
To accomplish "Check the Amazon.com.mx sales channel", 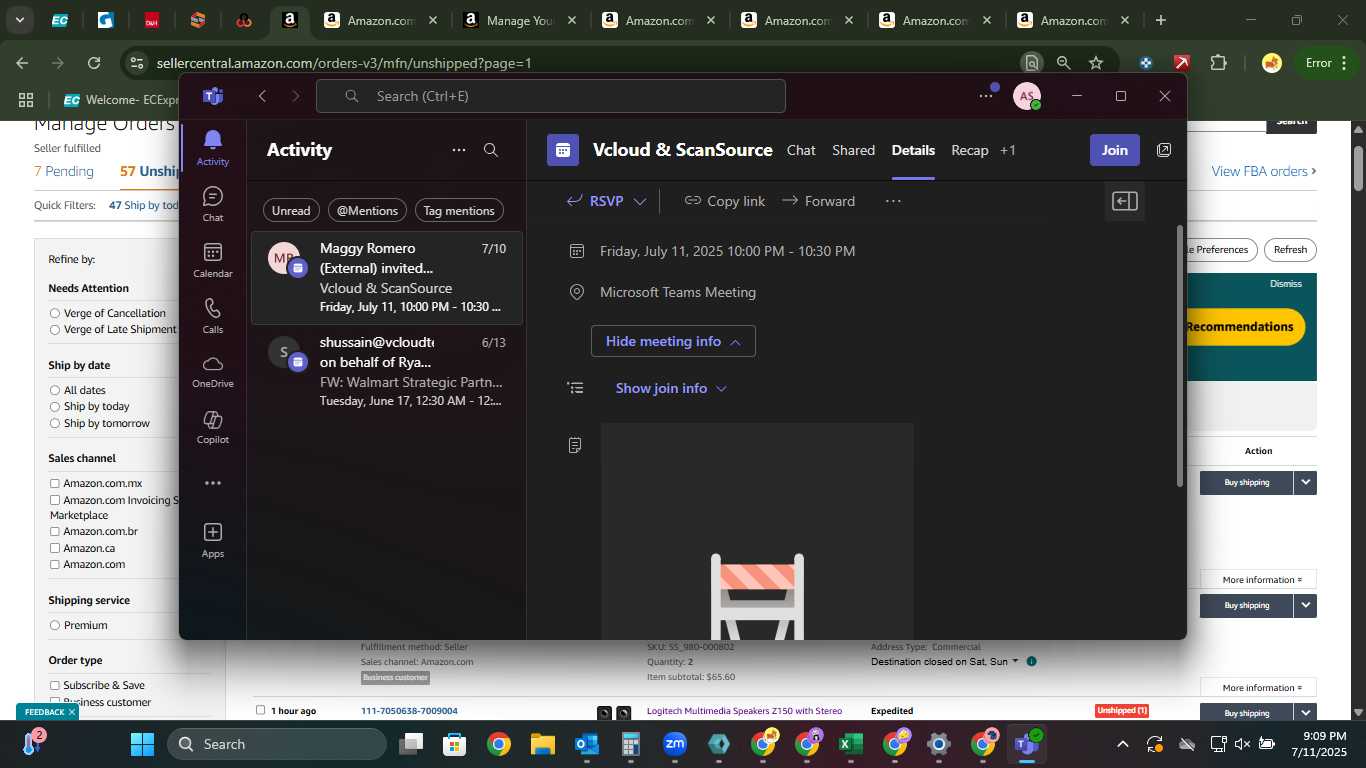I will coord(55,483).
